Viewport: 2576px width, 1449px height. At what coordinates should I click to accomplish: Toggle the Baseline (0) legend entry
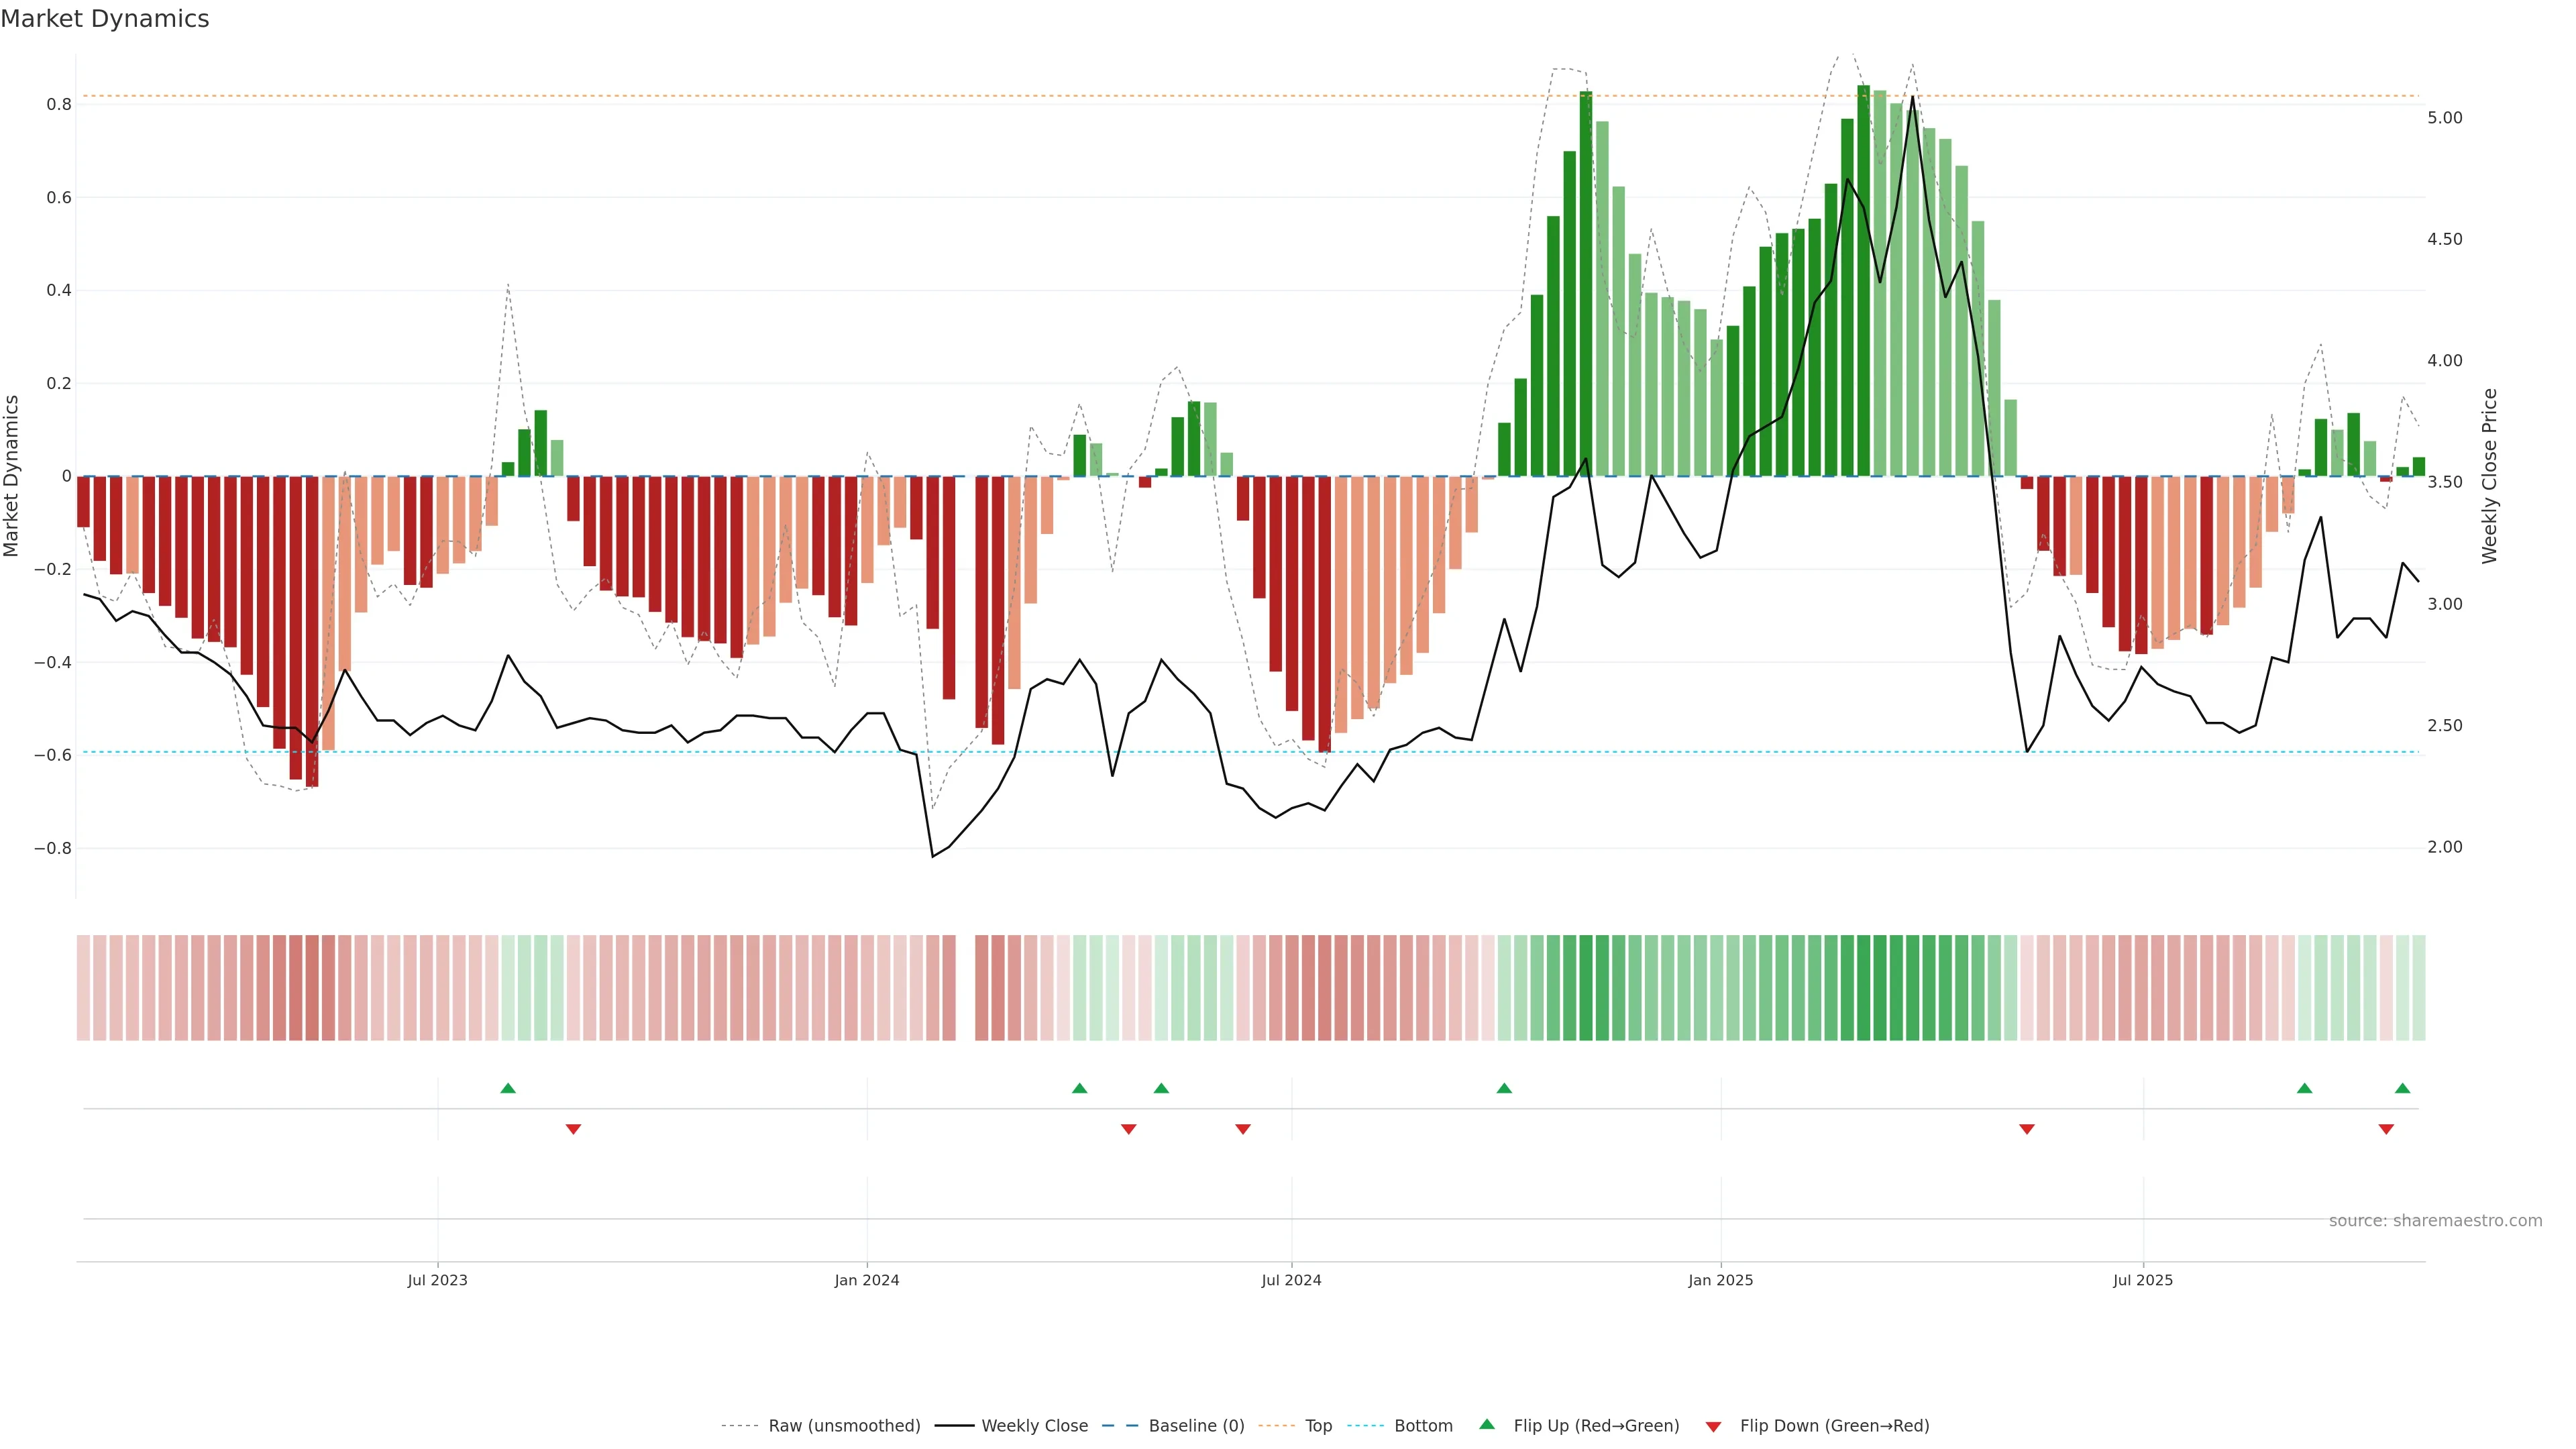[x=1196, y=1426]
